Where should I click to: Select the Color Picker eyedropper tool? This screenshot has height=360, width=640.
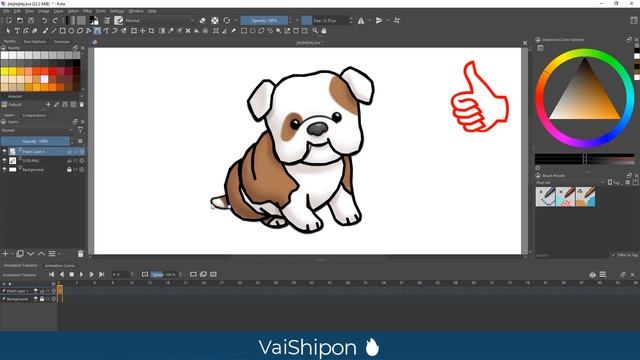coord(171,31)
